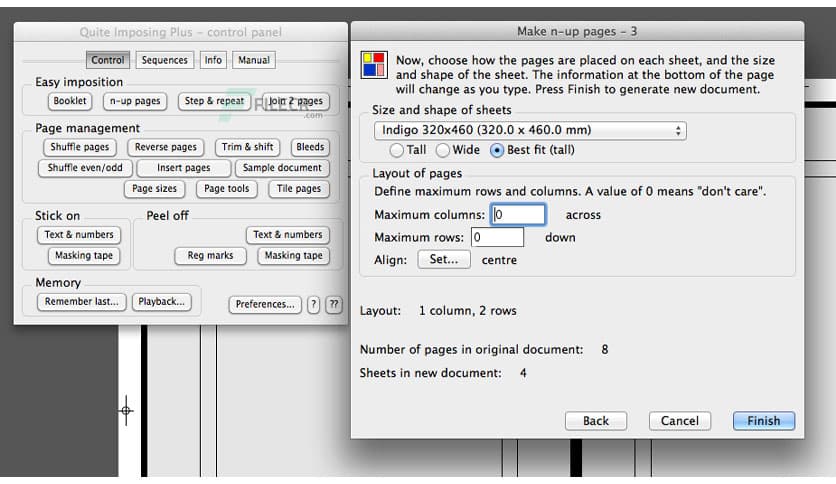Switch to the Sequences tab

[x=164, y=60]
